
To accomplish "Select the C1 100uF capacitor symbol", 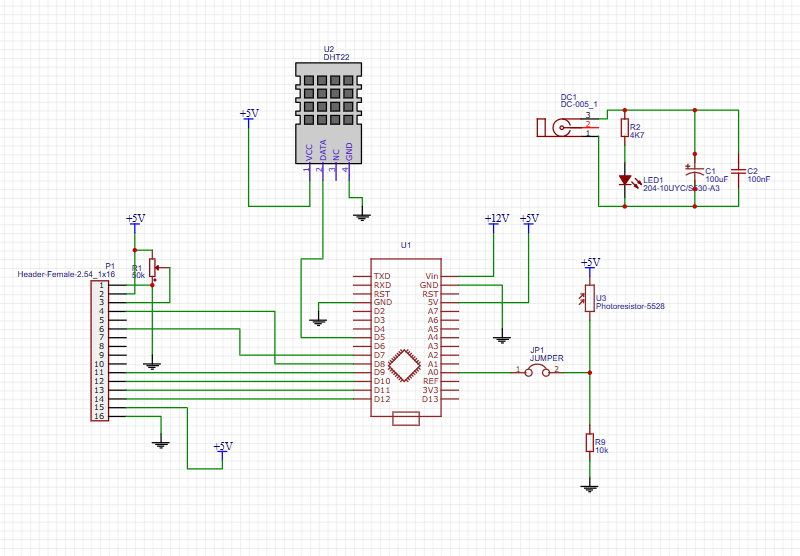I will 694,171.
